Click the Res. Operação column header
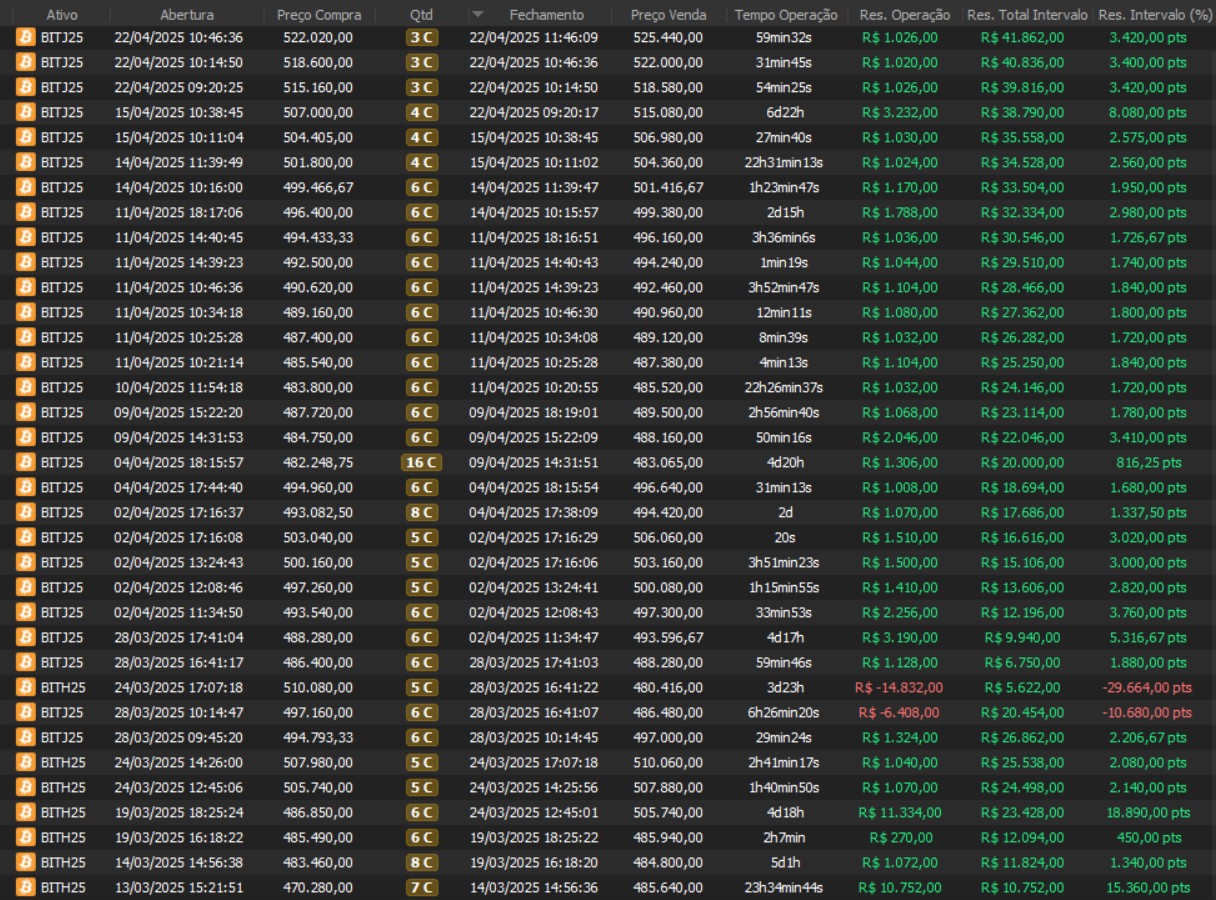 point(905,15)
